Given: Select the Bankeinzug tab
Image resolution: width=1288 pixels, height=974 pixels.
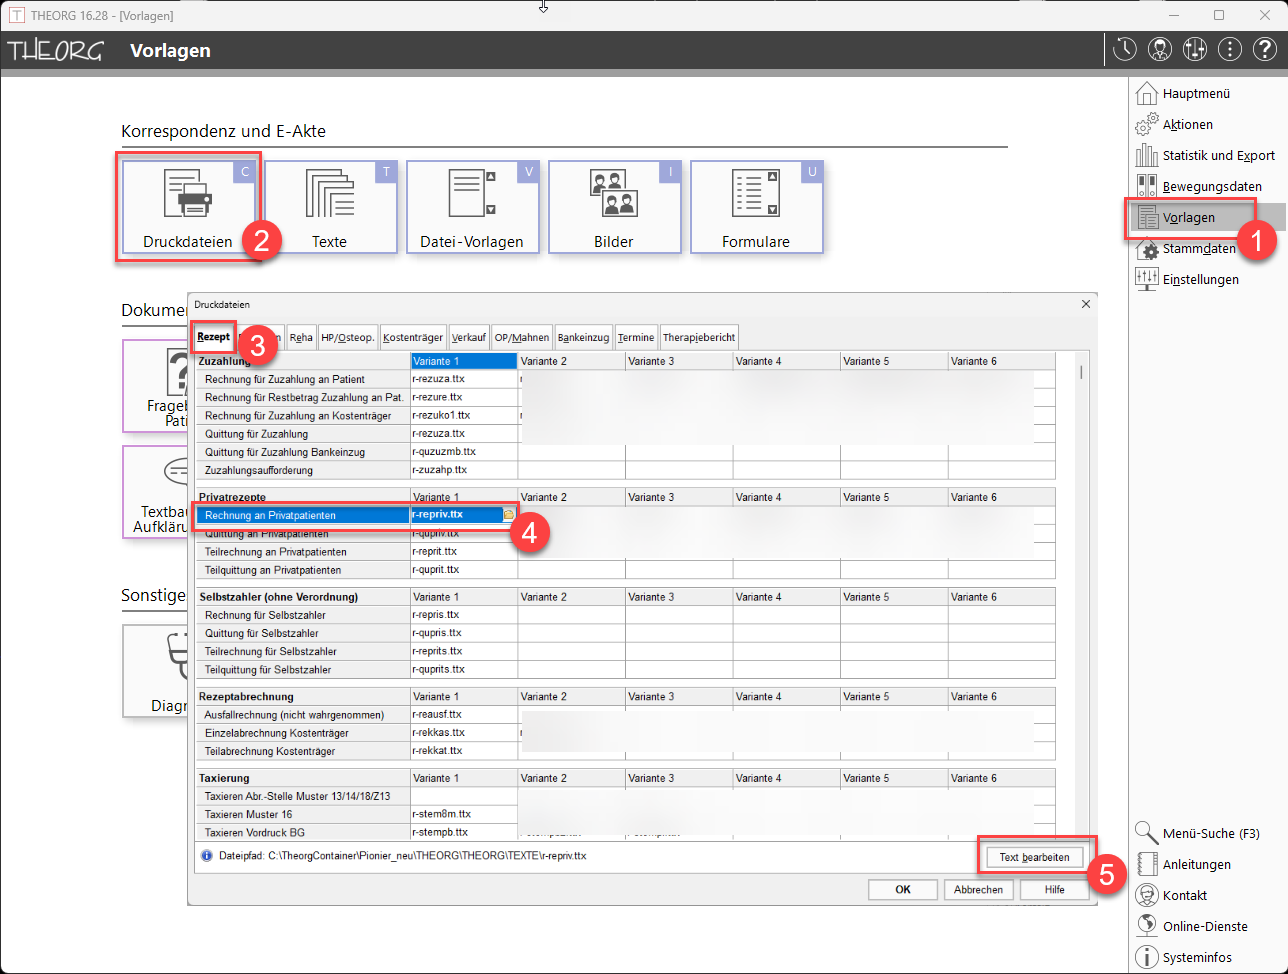Looking at the screenshot, I should point(583,338).
